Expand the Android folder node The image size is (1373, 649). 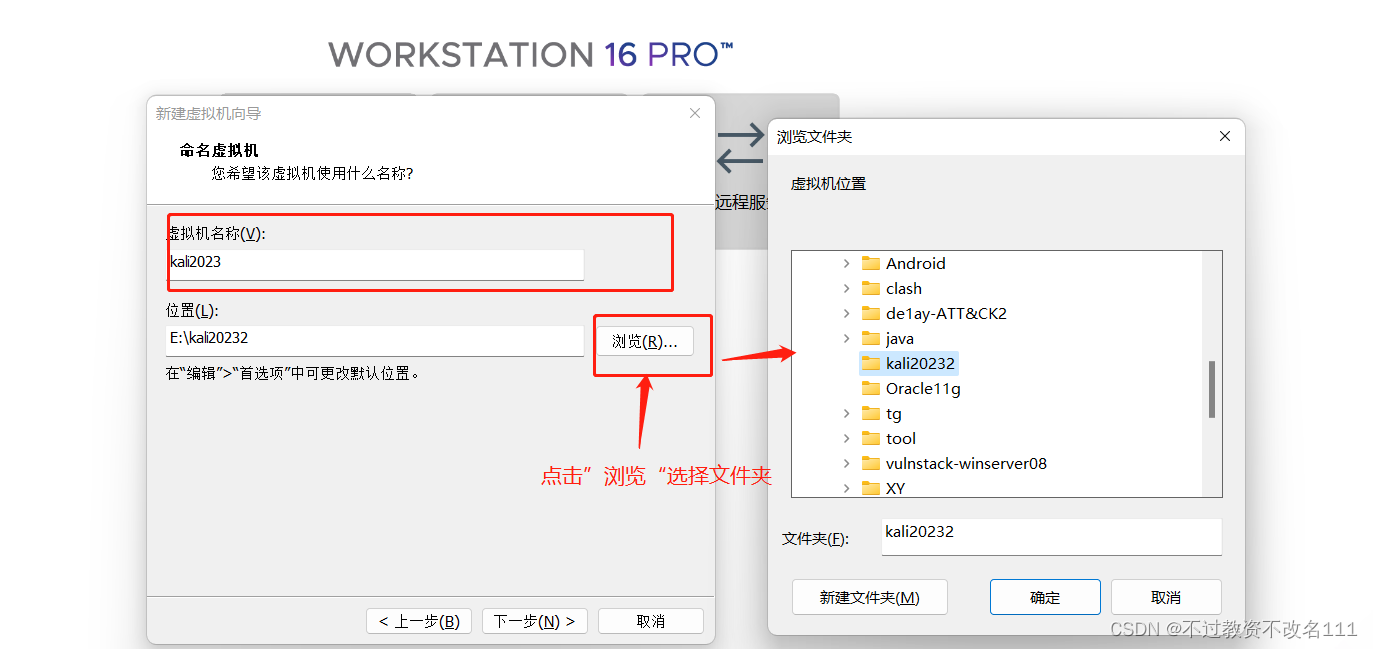846,263
